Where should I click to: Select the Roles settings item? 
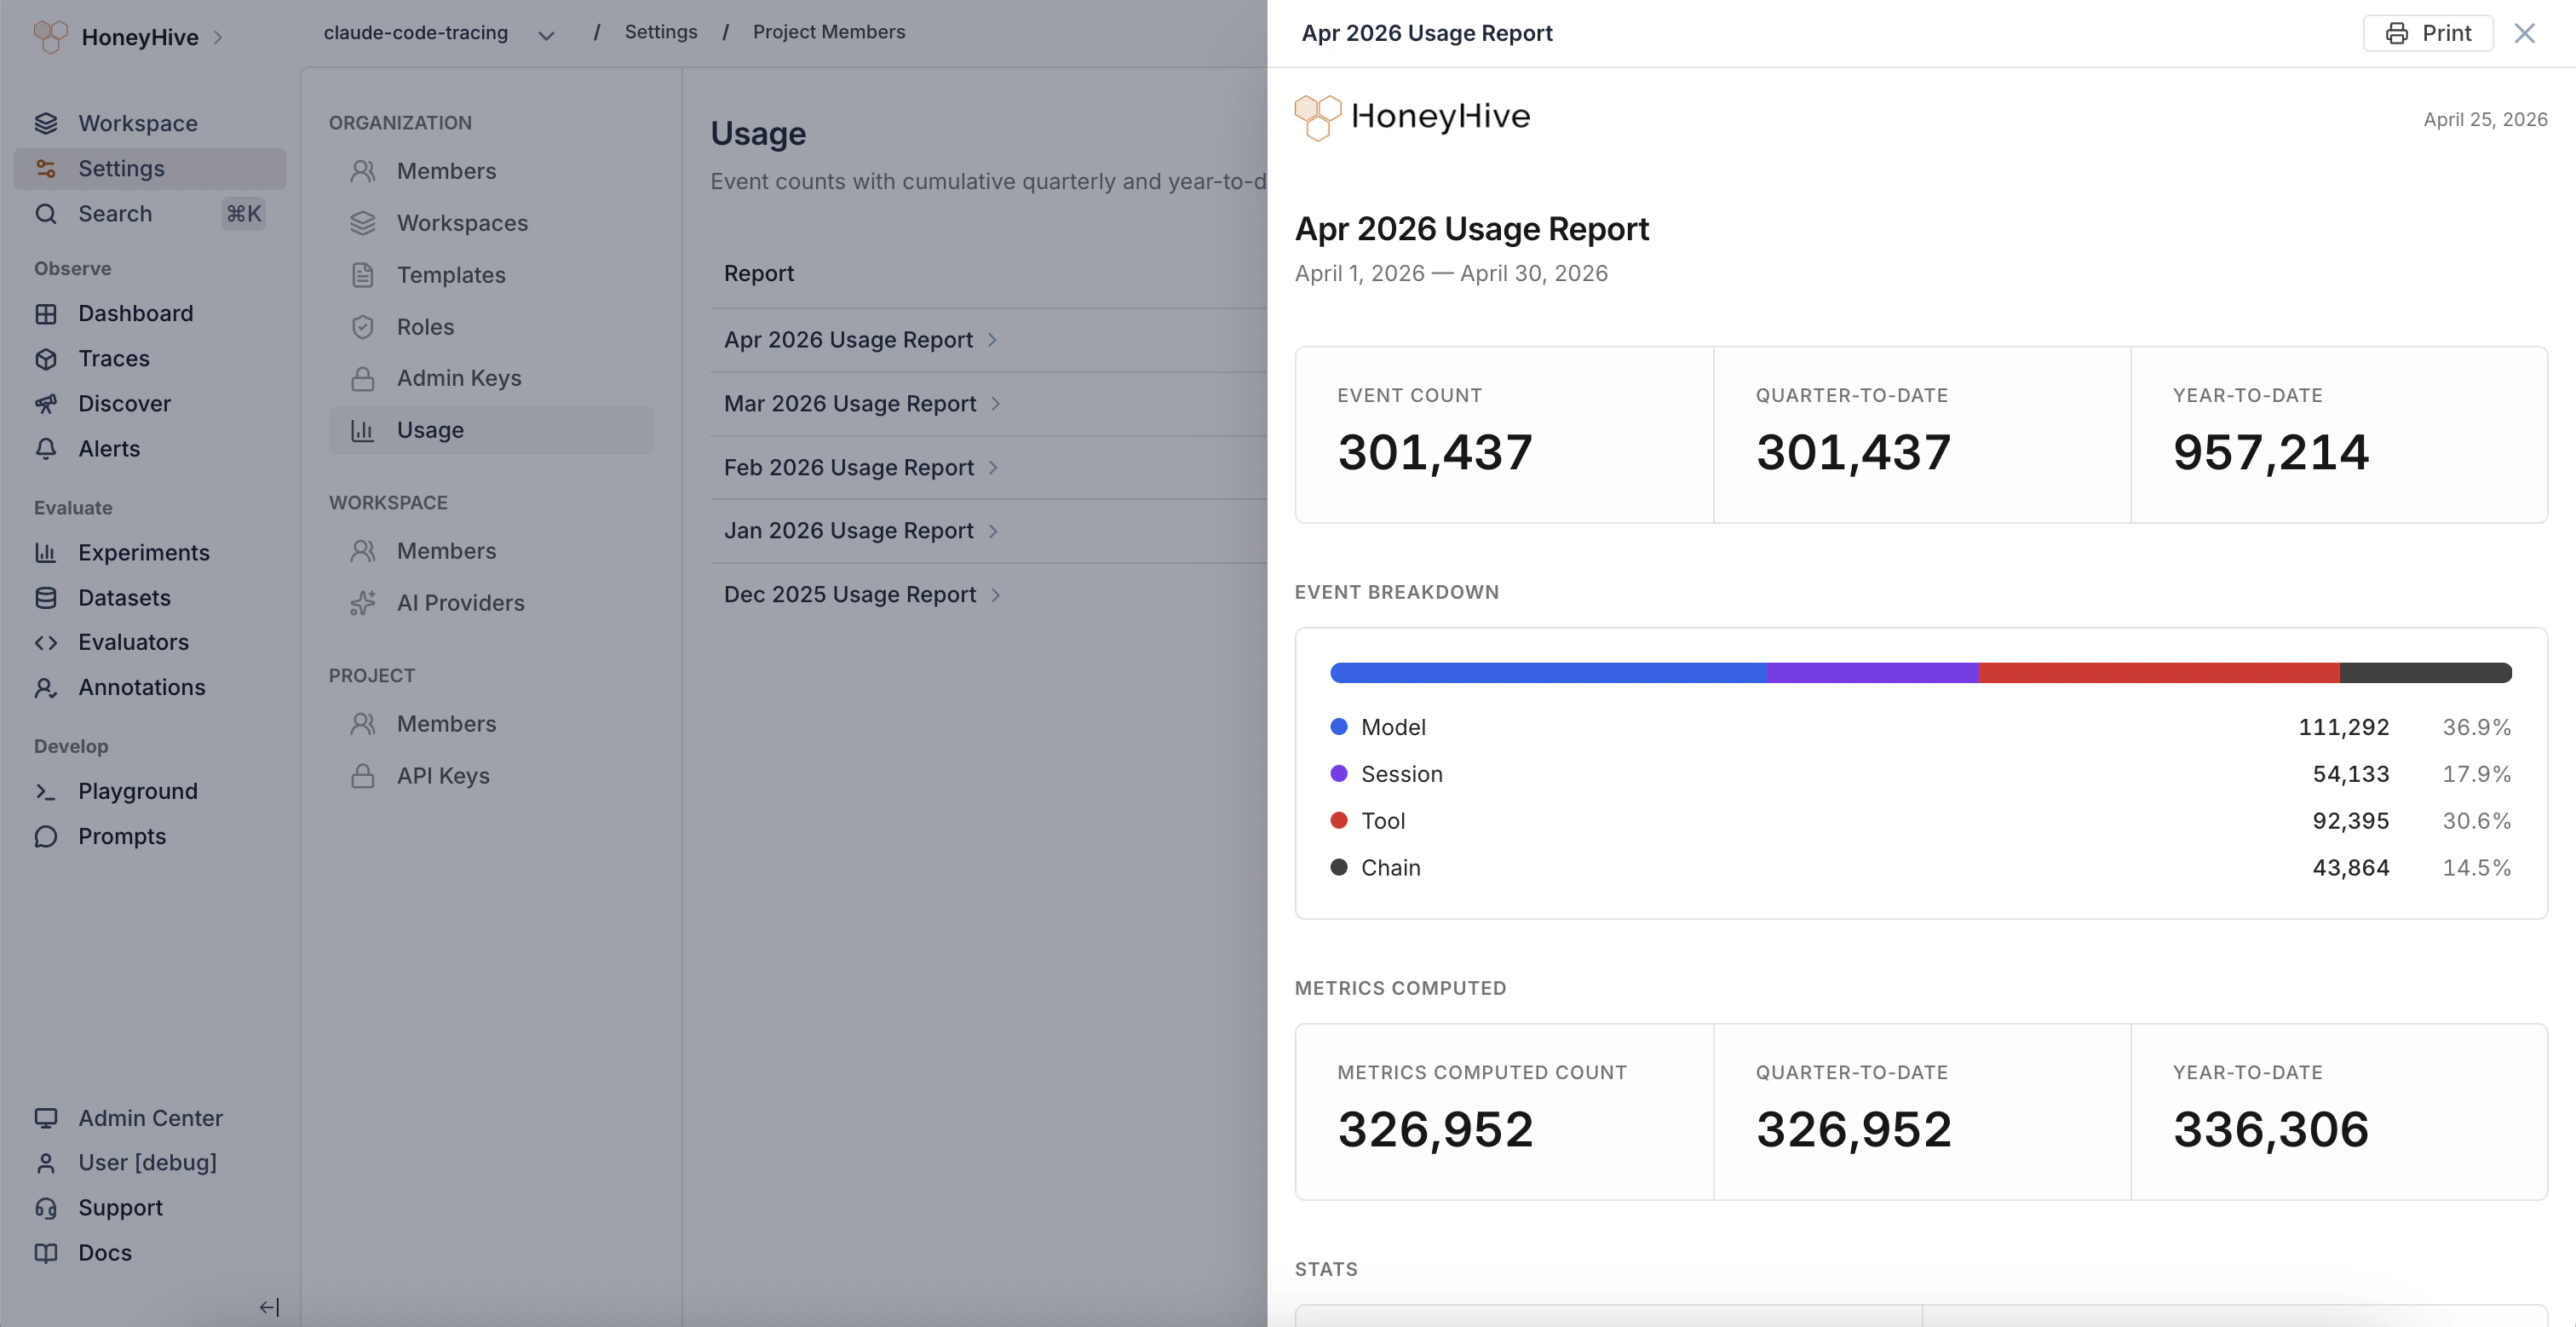click(x=491, y=327)
